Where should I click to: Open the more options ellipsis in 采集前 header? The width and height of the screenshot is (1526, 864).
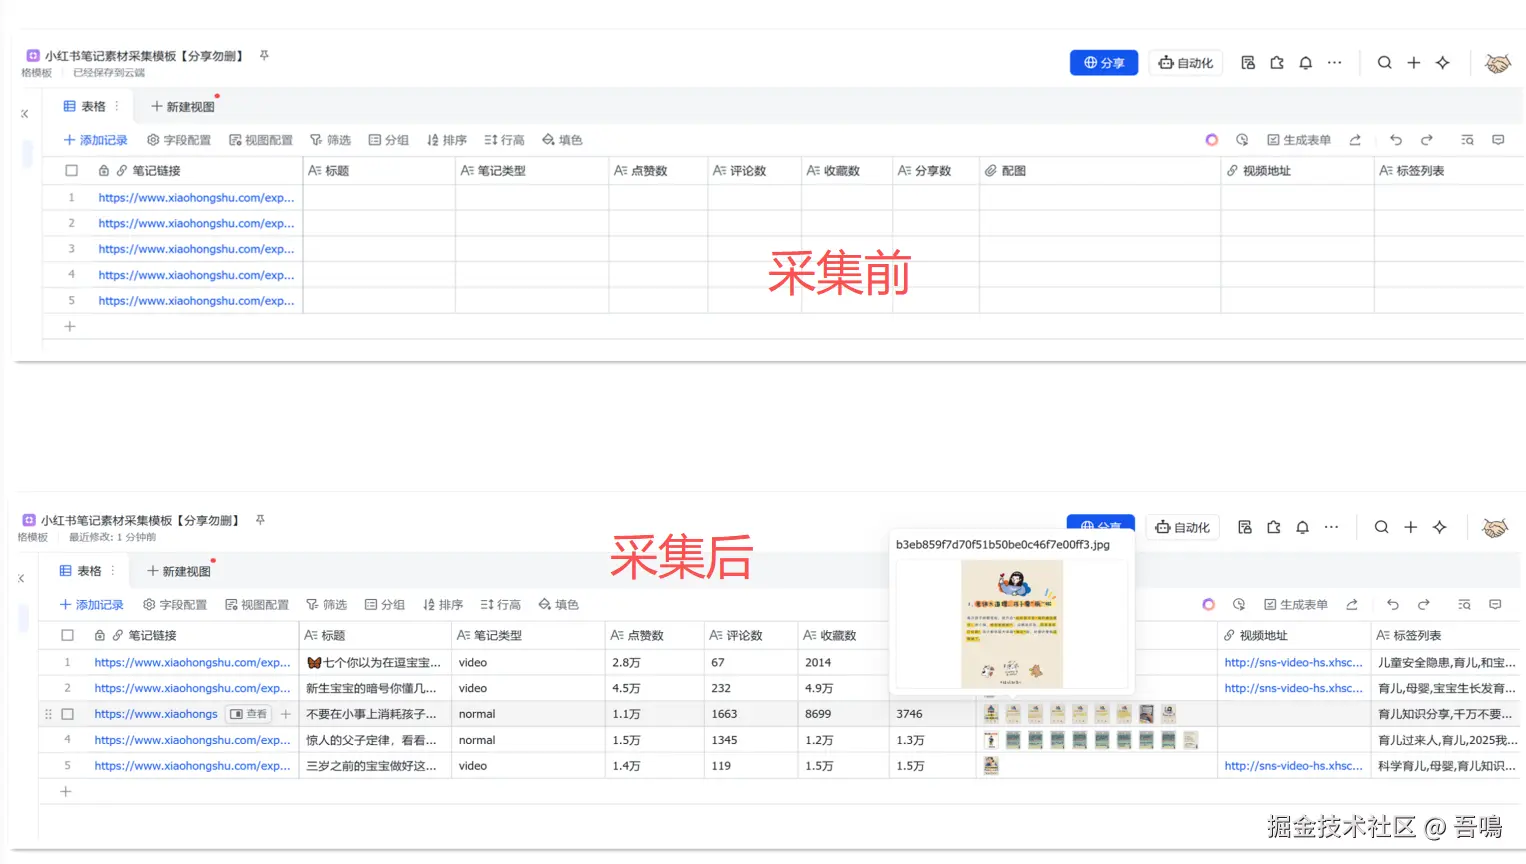coord(1335,63)
